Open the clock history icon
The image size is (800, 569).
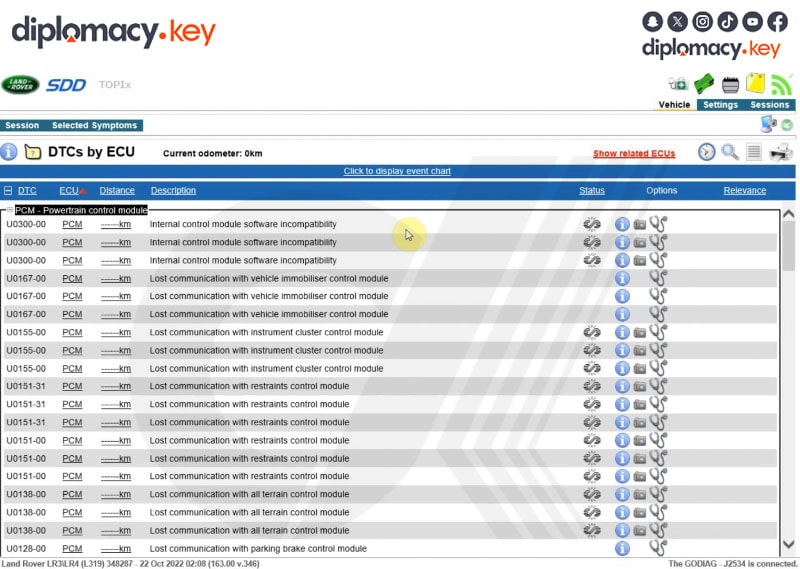707,152
